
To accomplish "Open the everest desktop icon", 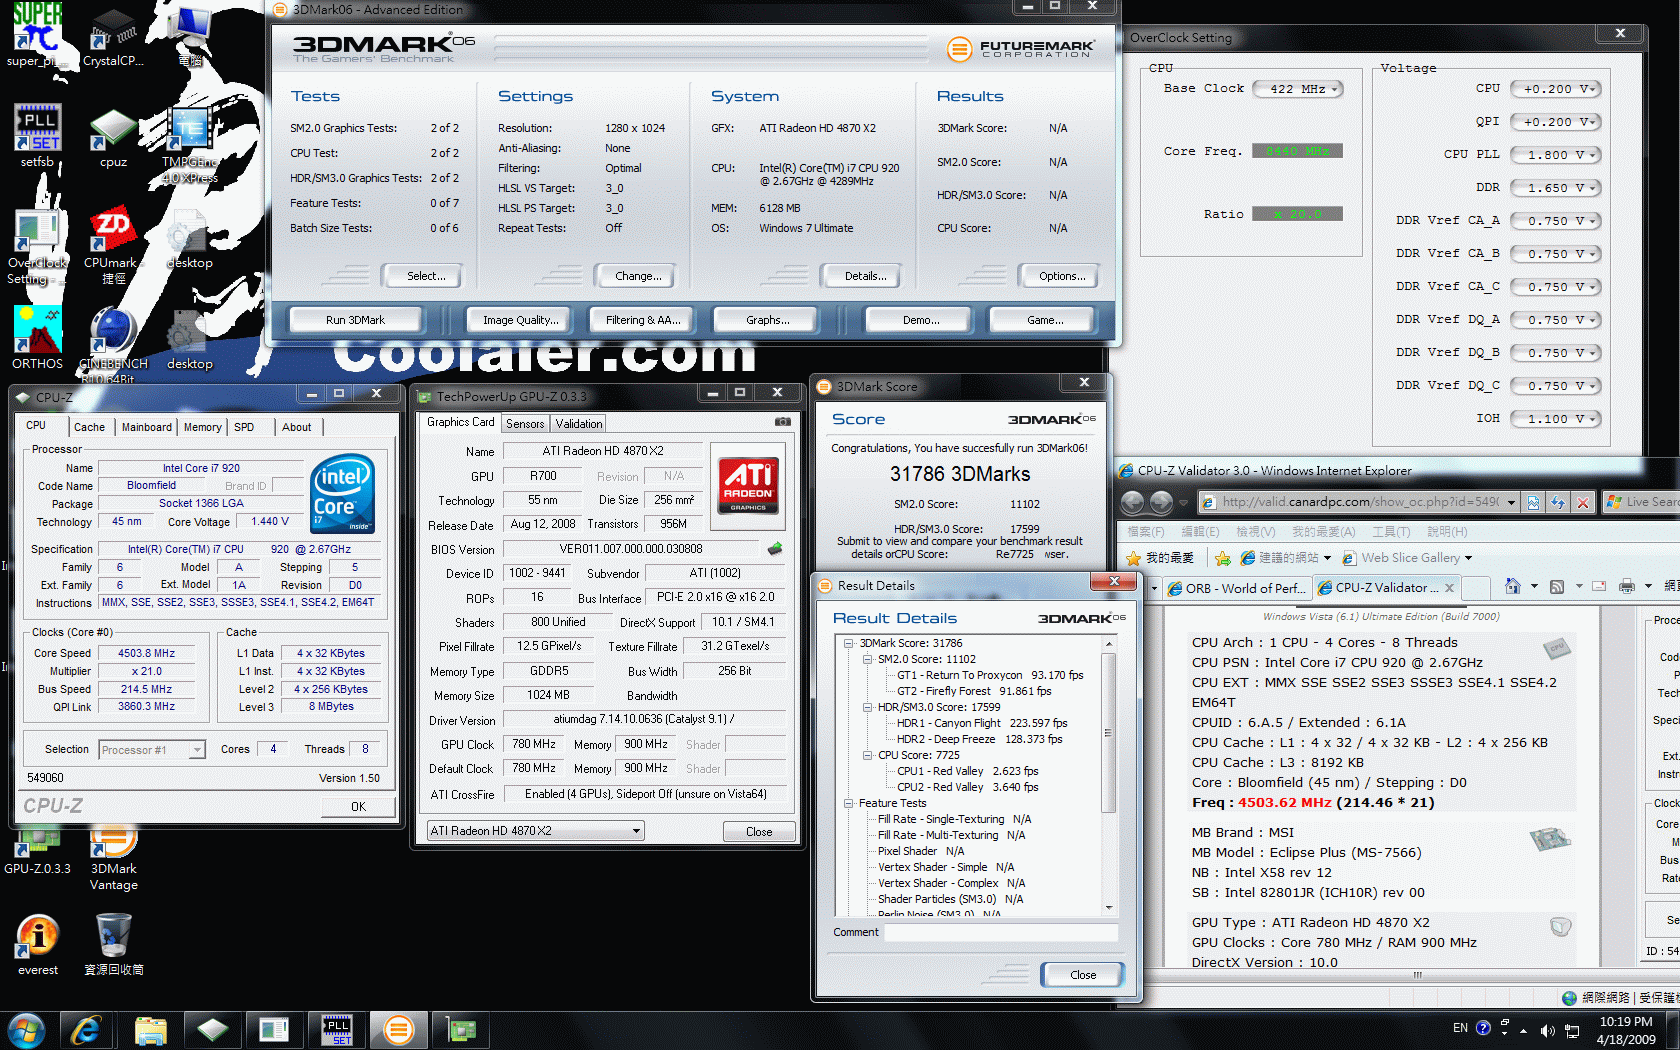I will (x=38, y=944).
